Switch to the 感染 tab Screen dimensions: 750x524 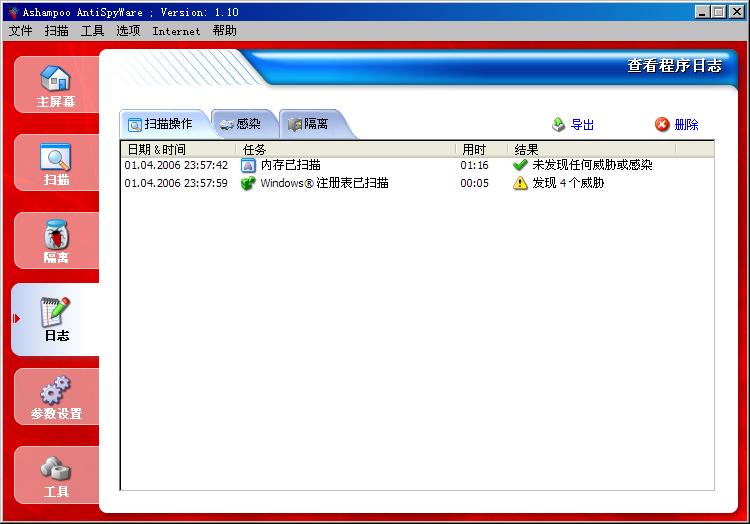[x=244, y=124]
